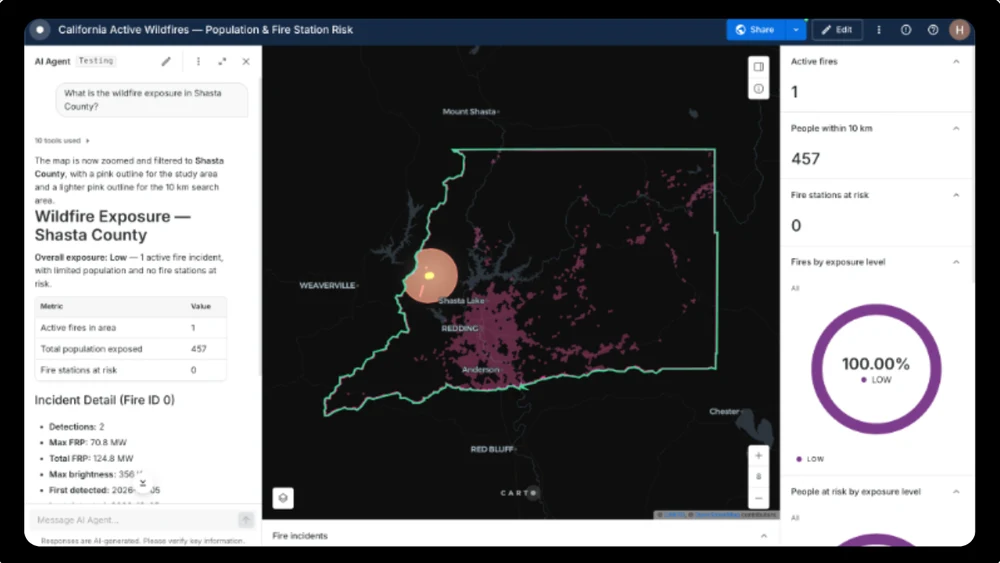
Task: Click the Anderson label on the map
Action: (480, 370)
